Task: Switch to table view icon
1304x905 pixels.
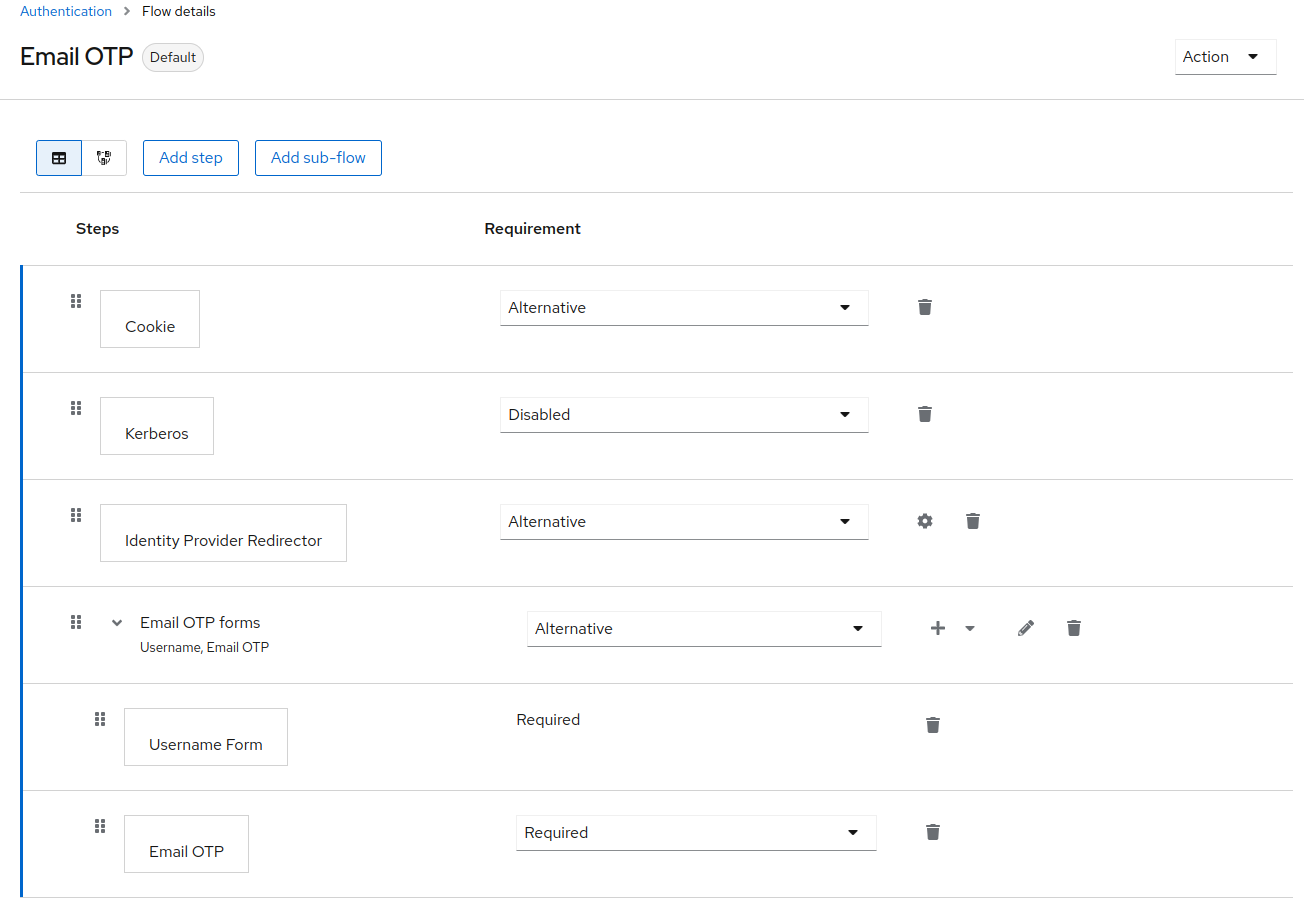Action: pos(59,158)
